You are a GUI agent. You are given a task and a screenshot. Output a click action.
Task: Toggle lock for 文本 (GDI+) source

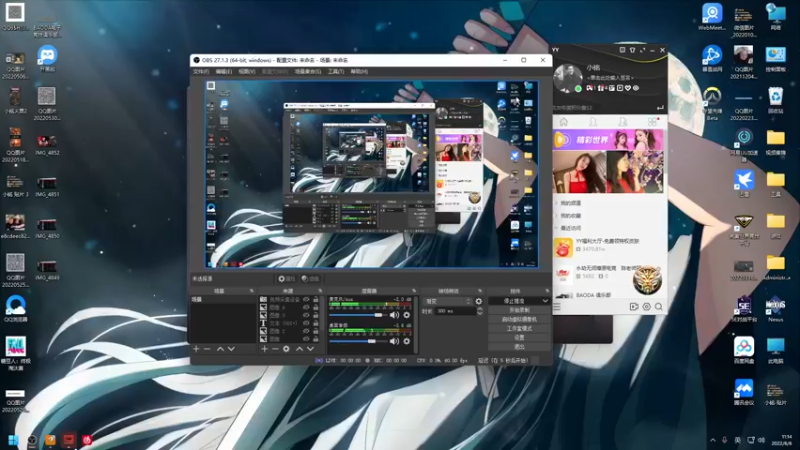tap(316, 323)
